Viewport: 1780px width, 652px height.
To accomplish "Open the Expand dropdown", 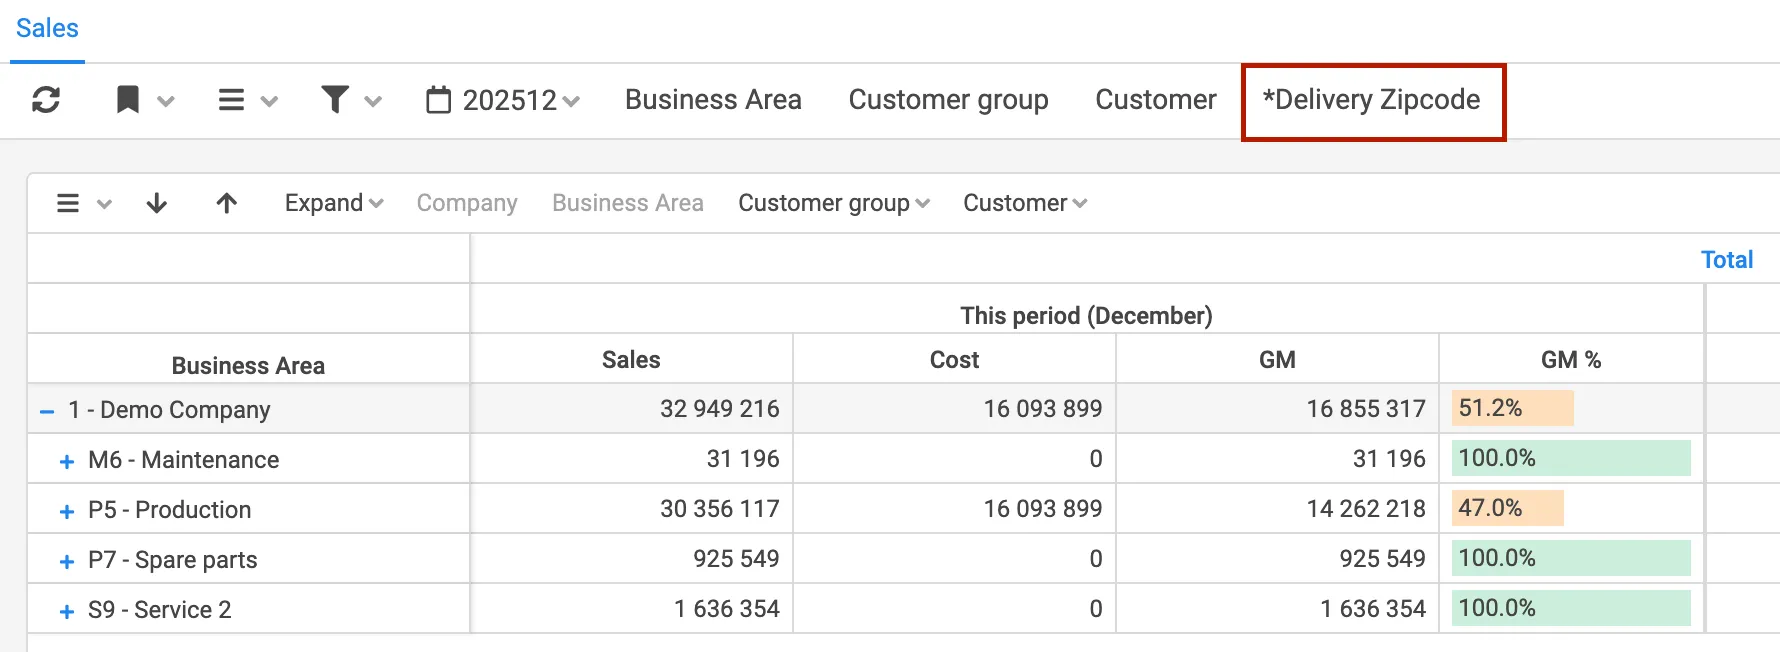I will click(x=333, y=203).
